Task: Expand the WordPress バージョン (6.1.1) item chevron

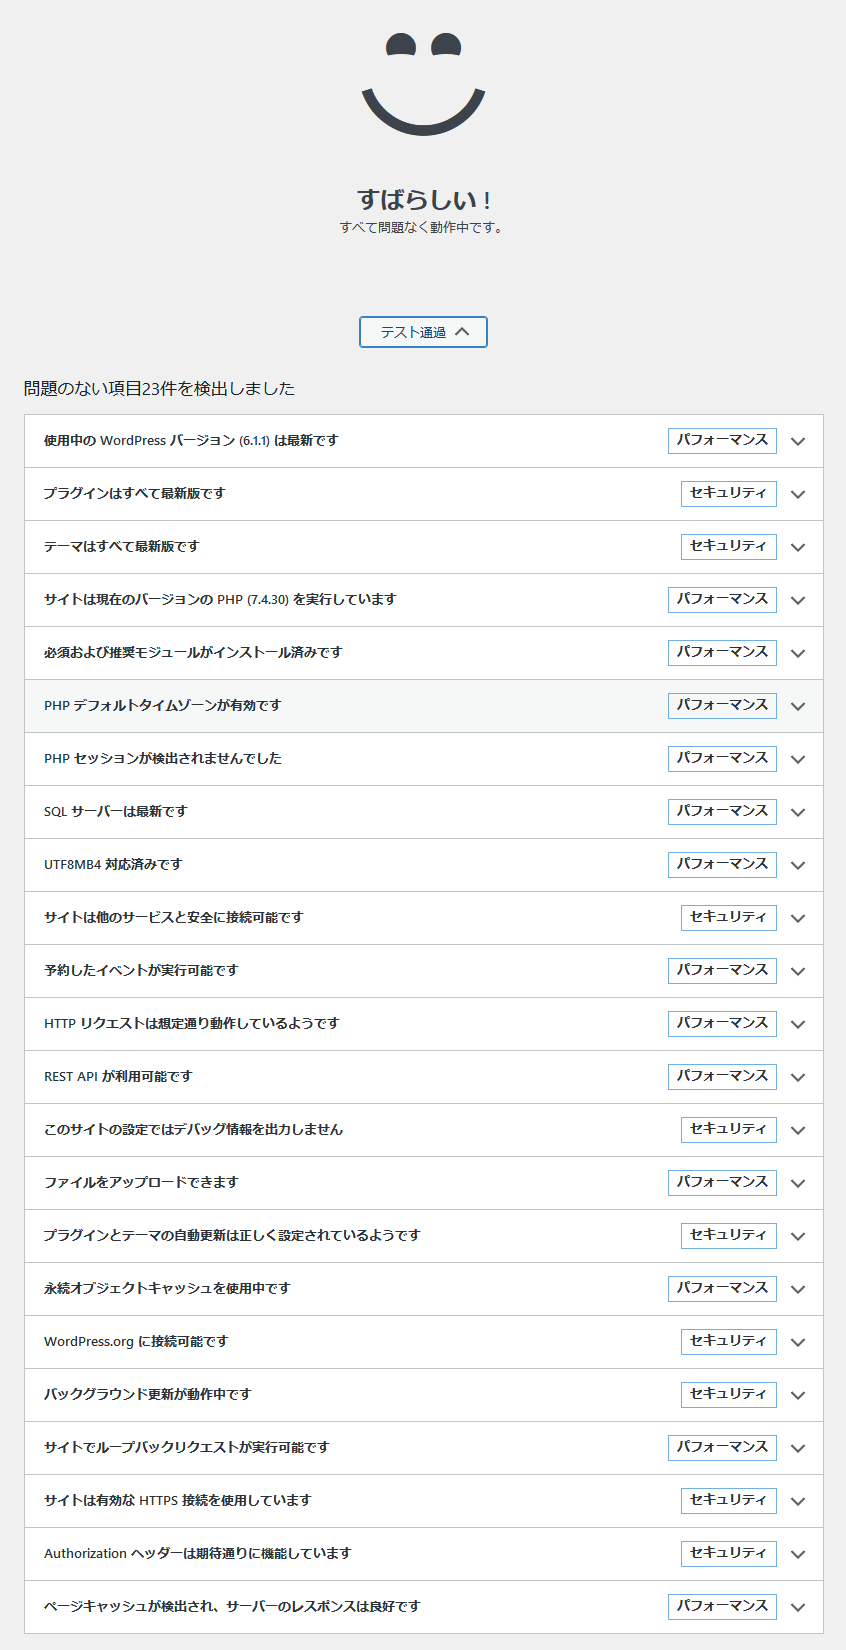Action: pyautogui.click(x=797, y=441)
